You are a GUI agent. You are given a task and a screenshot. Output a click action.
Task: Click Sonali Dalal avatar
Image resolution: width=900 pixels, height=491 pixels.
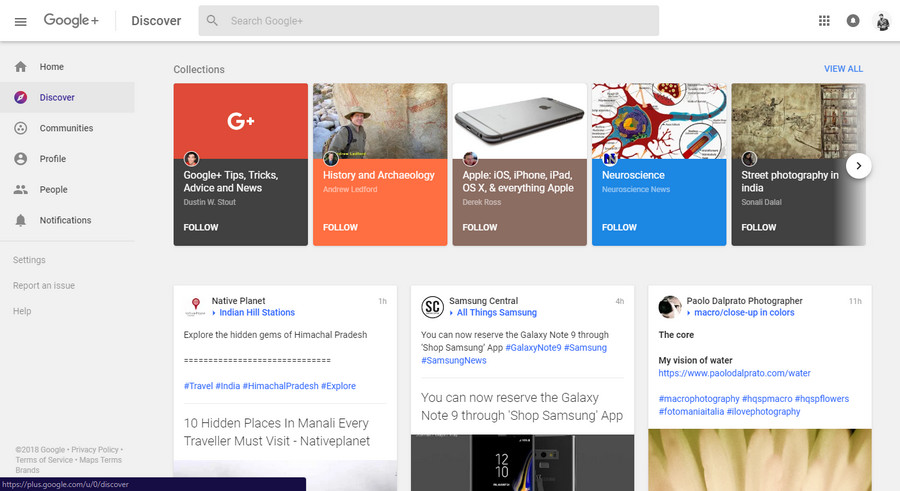749,158
